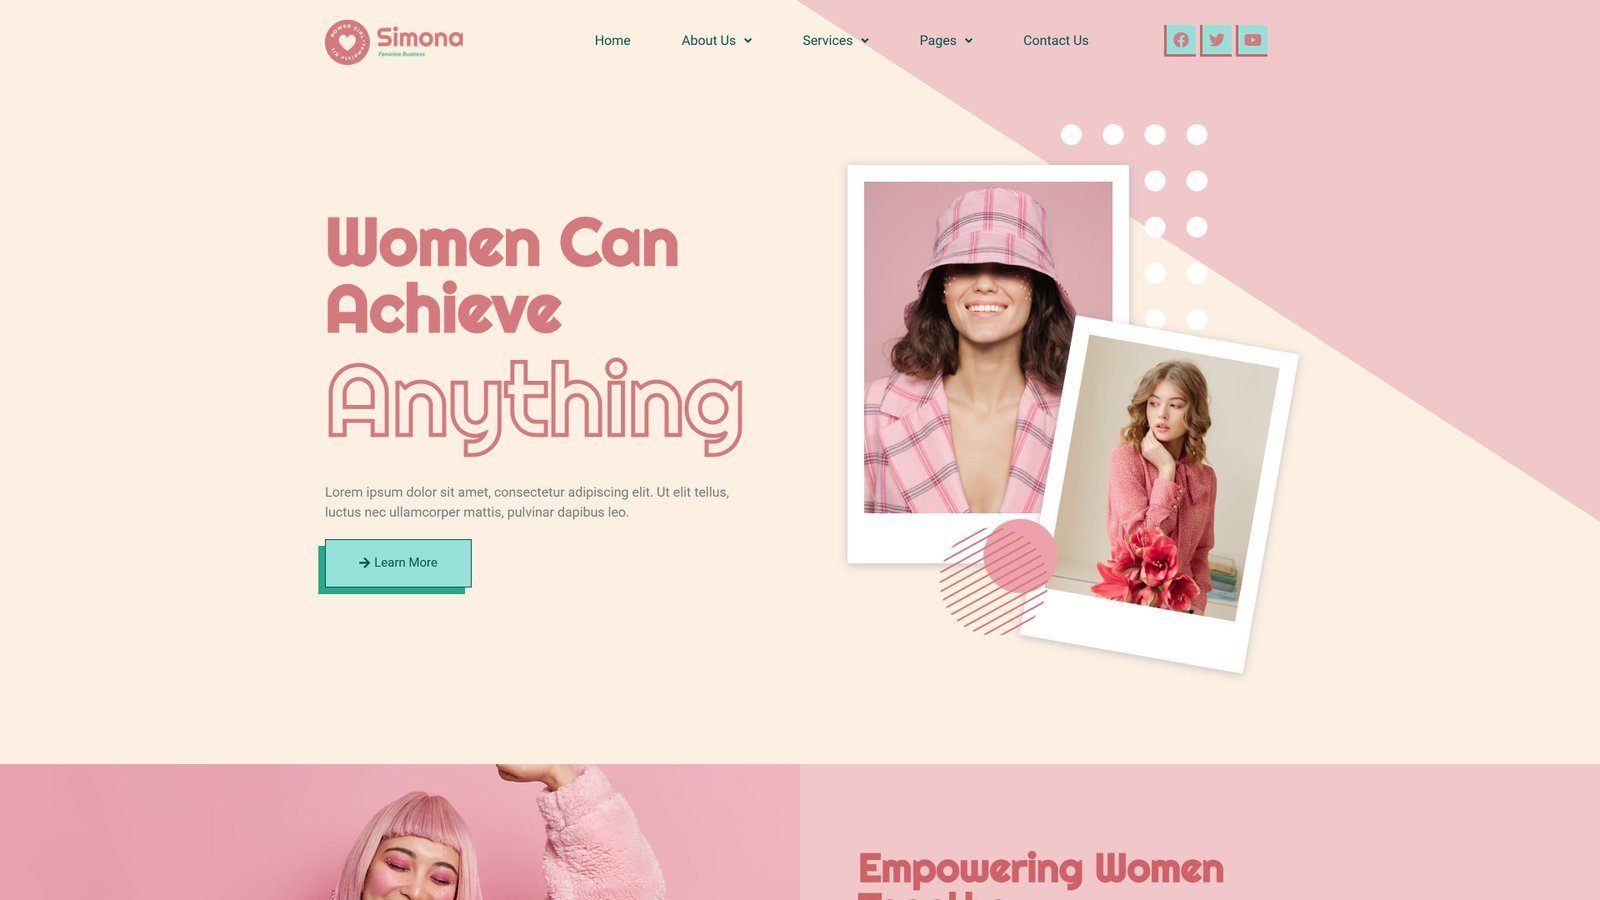Click the pink-haired woman image below
This screenshot has width=1600, height=900.
(x=400, y=832)
